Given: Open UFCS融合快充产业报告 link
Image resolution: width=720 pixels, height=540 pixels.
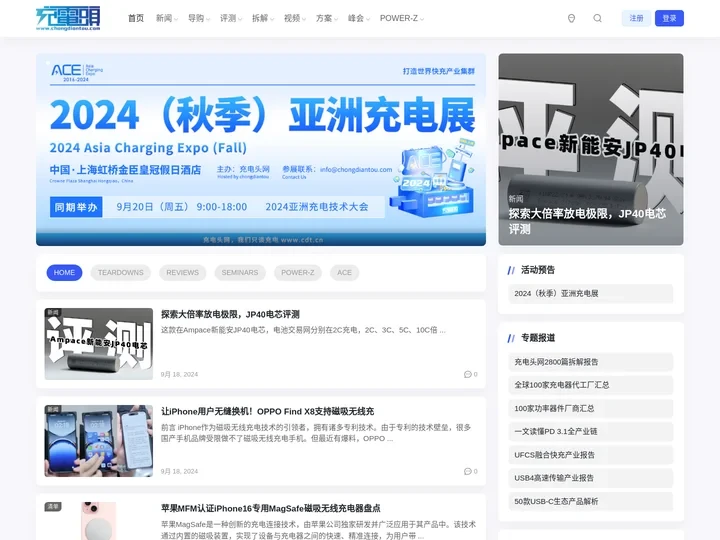Looking at the screenshot, I should click(591, 455).
